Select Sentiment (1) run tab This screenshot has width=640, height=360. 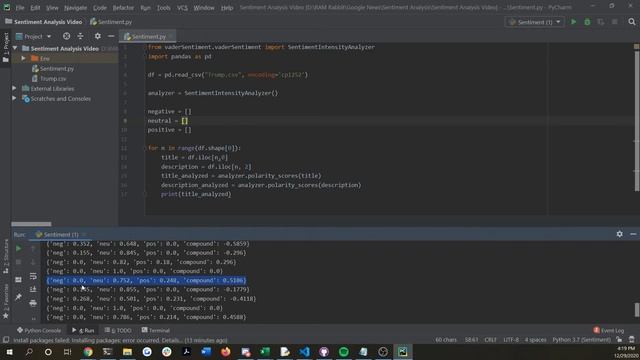[x=61, y=234]
